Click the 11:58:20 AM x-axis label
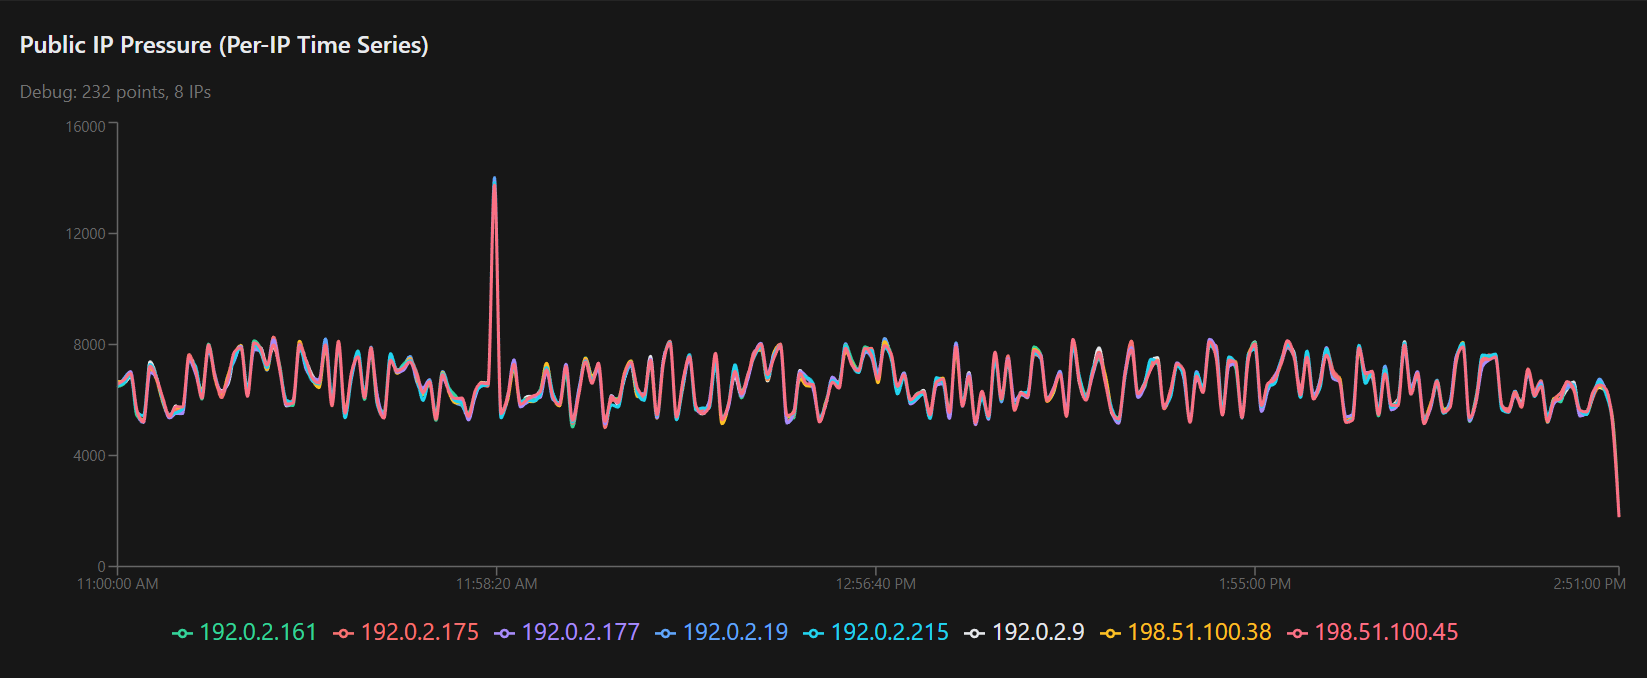 pyautogui.click(x=497, y=584)
